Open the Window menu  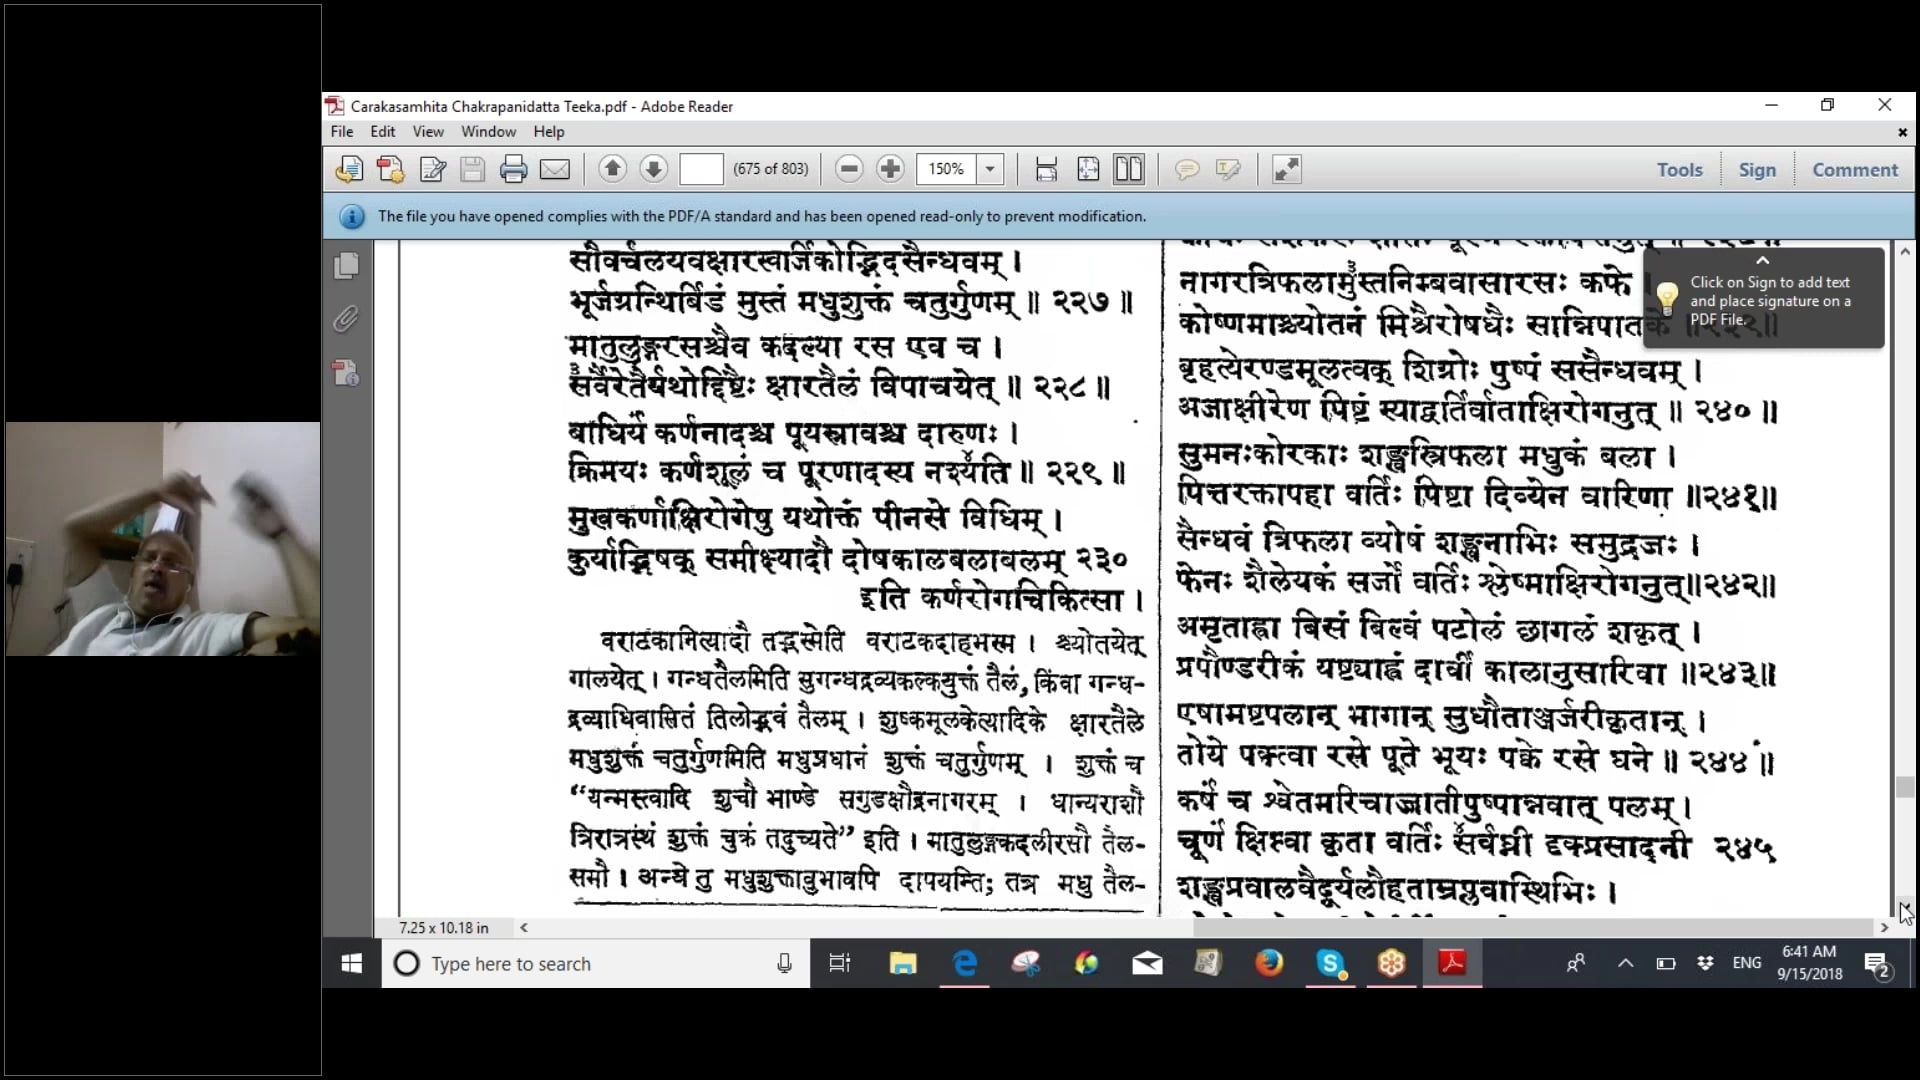[488, 131]
